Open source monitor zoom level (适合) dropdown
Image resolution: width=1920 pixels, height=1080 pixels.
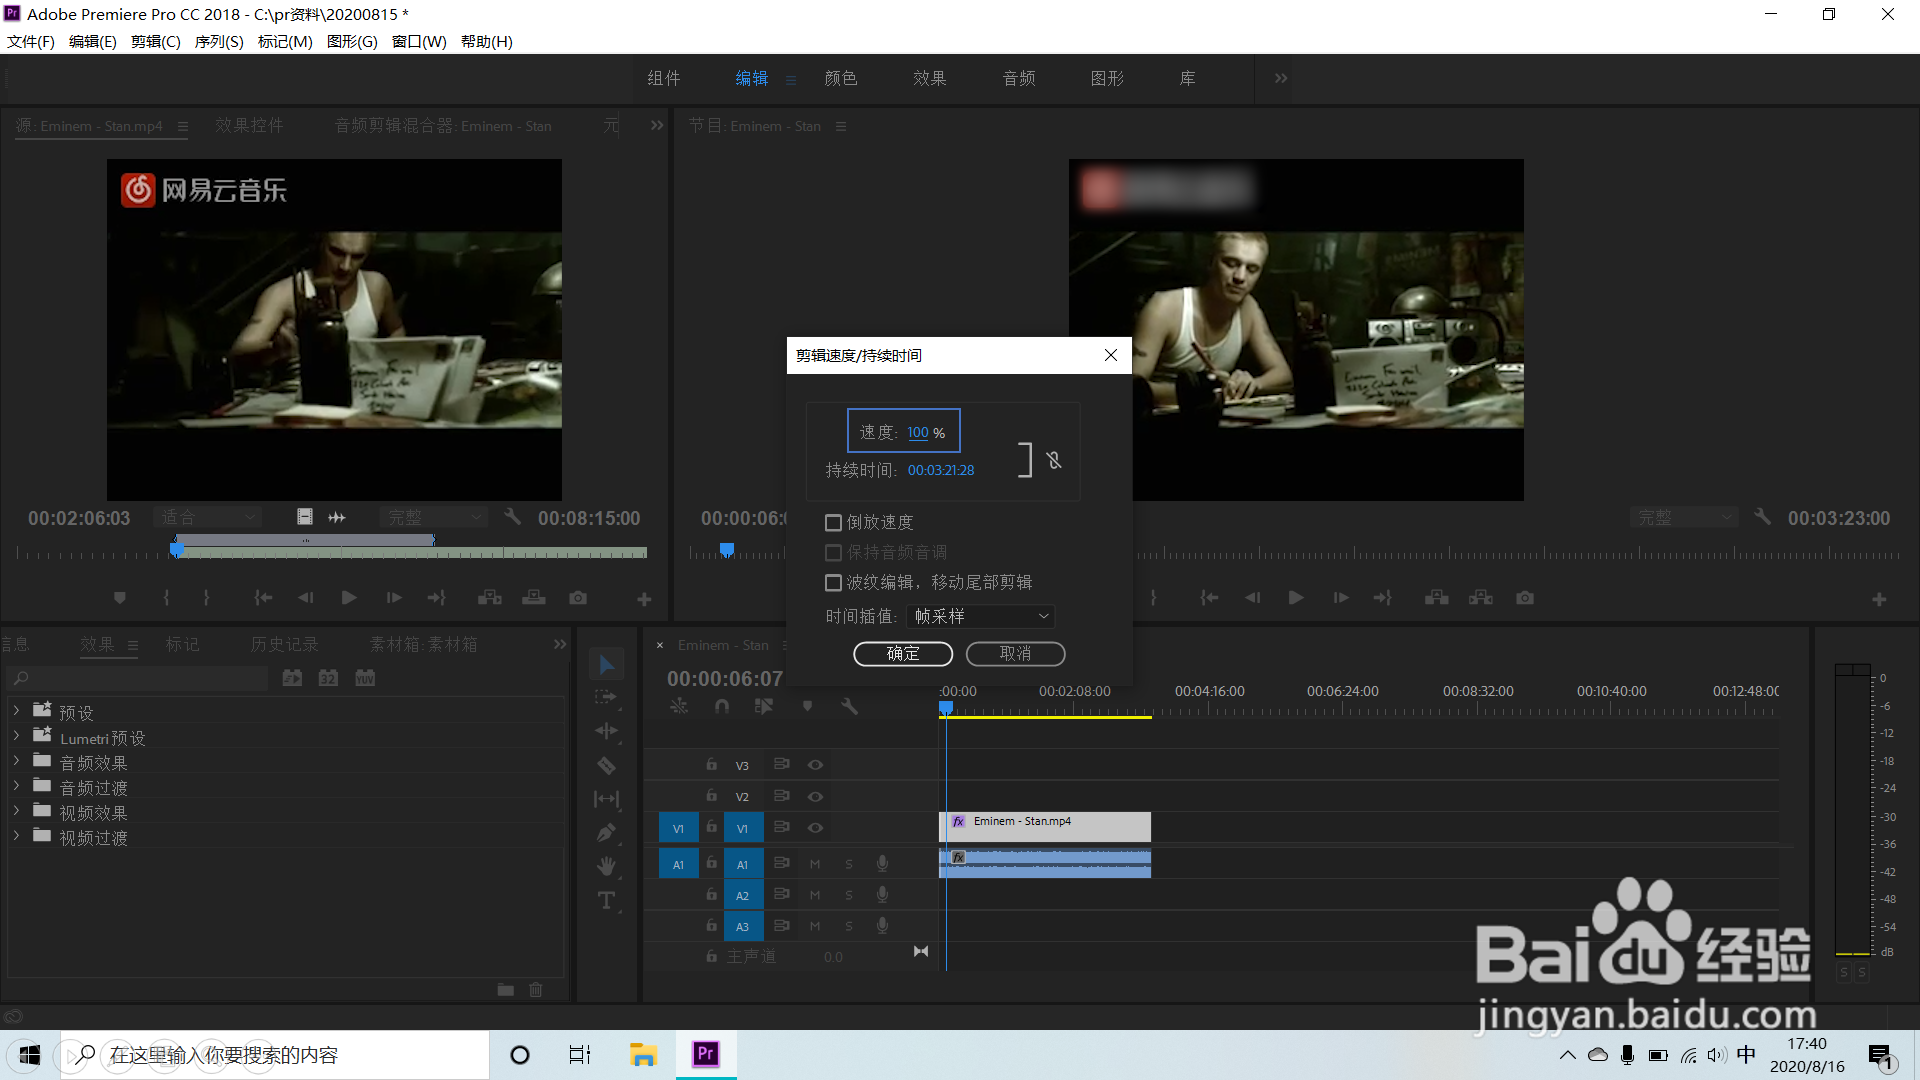tap(208, 517)
